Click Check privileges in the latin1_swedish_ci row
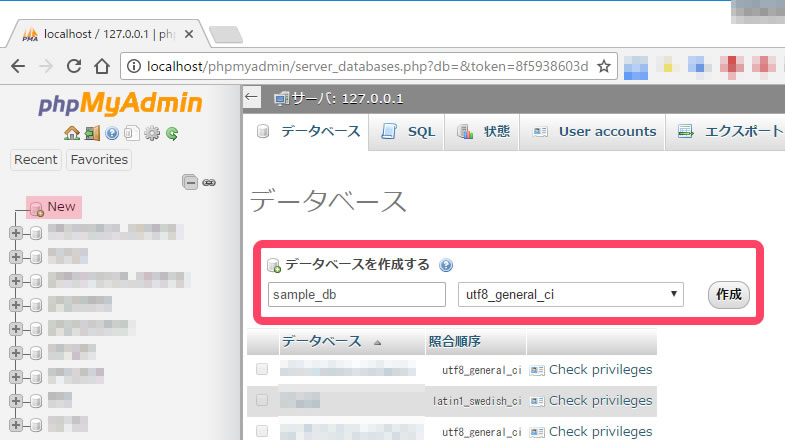Viewport: 785px width, 440px height. 591,400
